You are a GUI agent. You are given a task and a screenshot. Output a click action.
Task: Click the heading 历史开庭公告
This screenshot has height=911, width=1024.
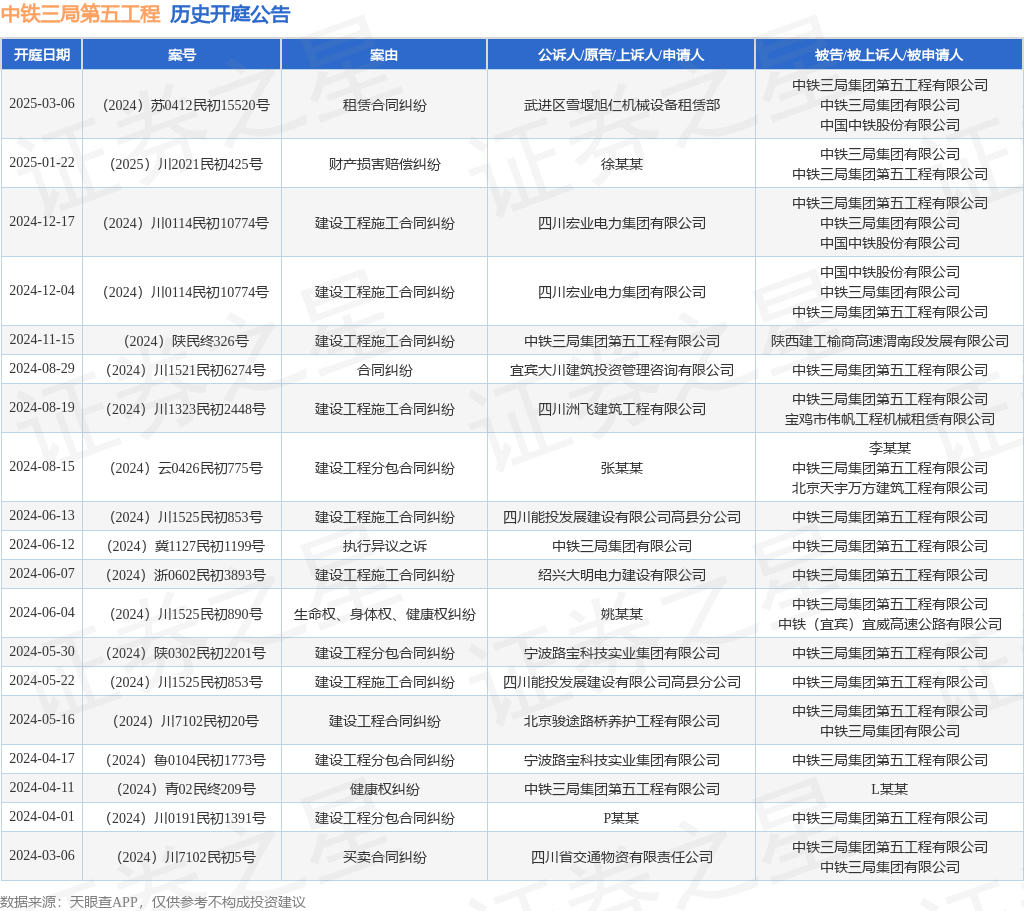coord(230,14)
